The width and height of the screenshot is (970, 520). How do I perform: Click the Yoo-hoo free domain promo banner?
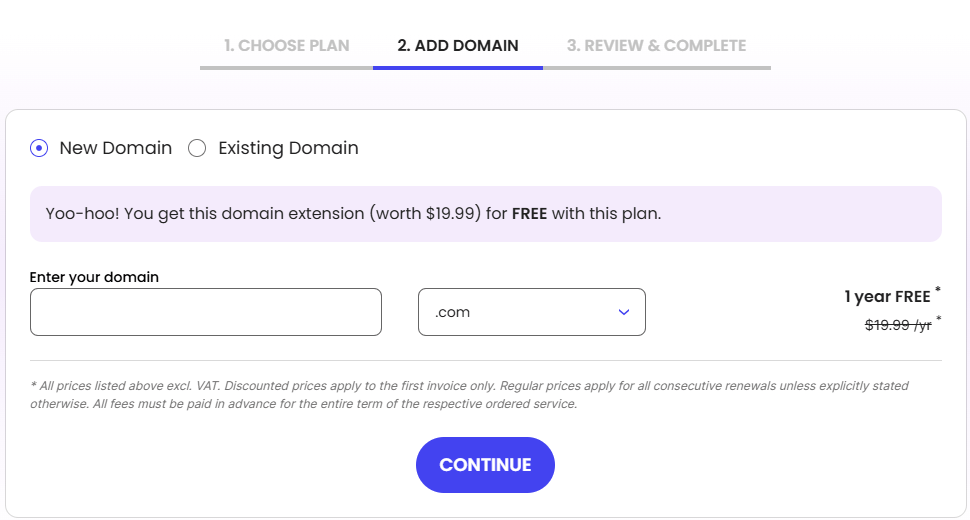(x=485, y=214)
